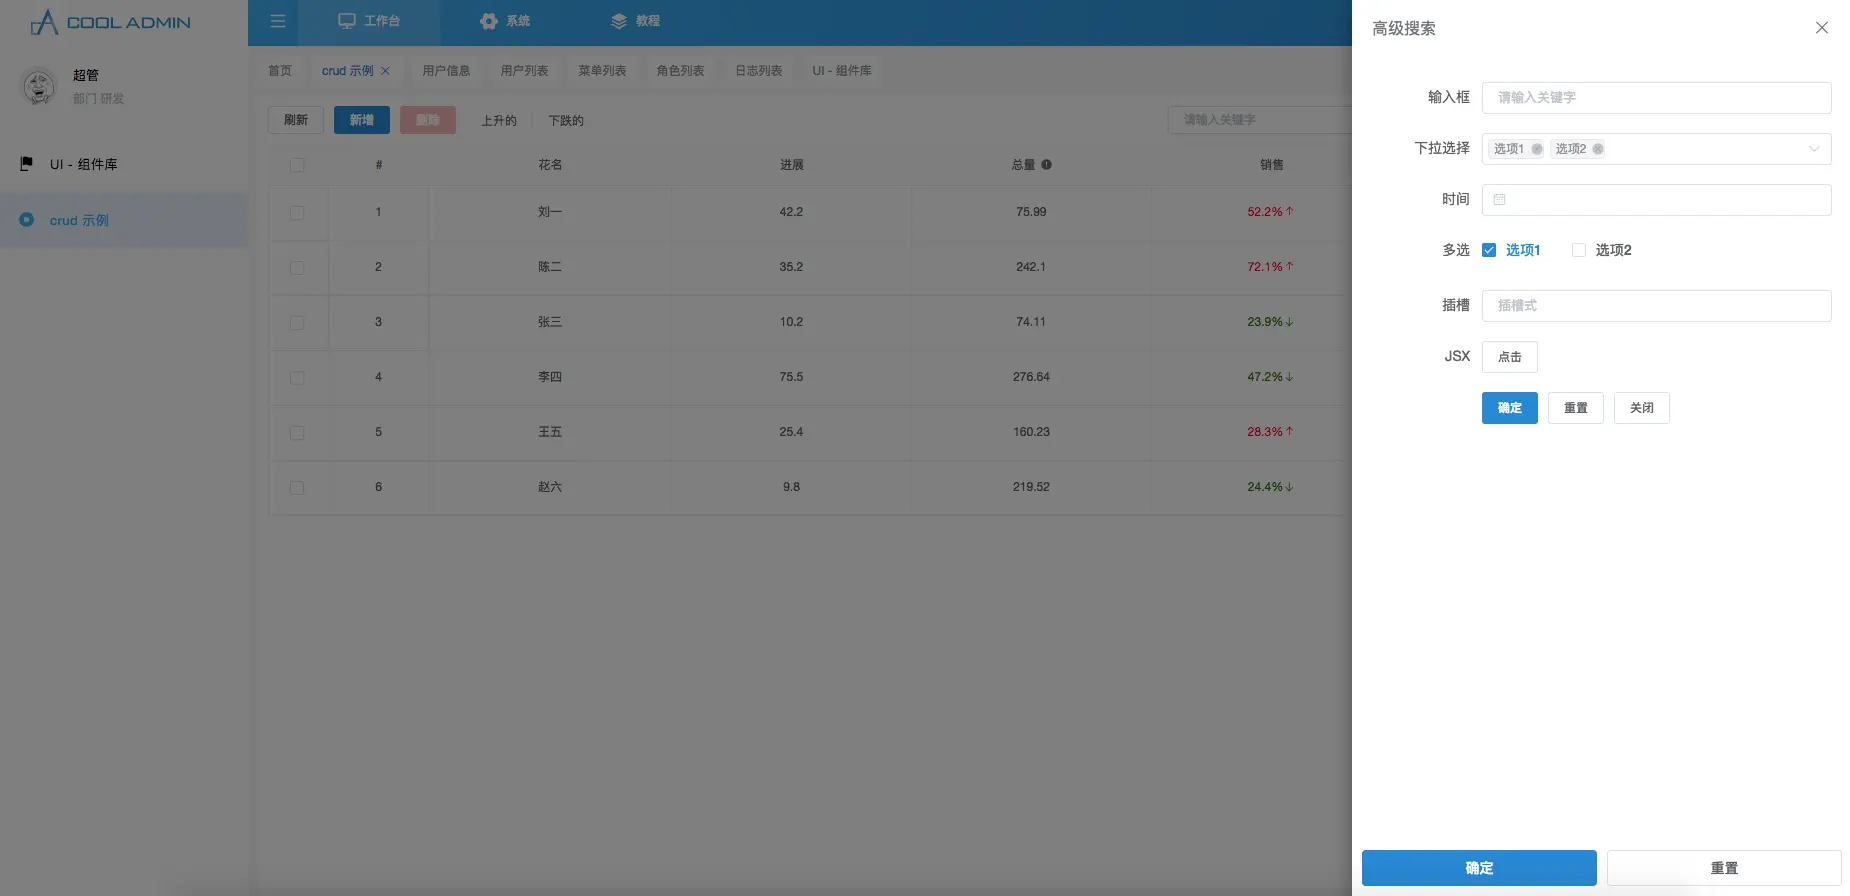1850x896 pixels.
Task: Click the 刷新 button
Action: (296, 120)
